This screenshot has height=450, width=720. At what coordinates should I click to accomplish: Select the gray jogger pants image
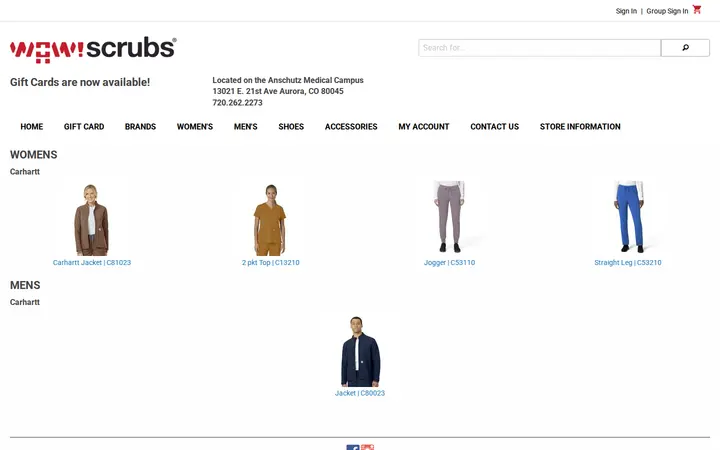pos(449,217)
